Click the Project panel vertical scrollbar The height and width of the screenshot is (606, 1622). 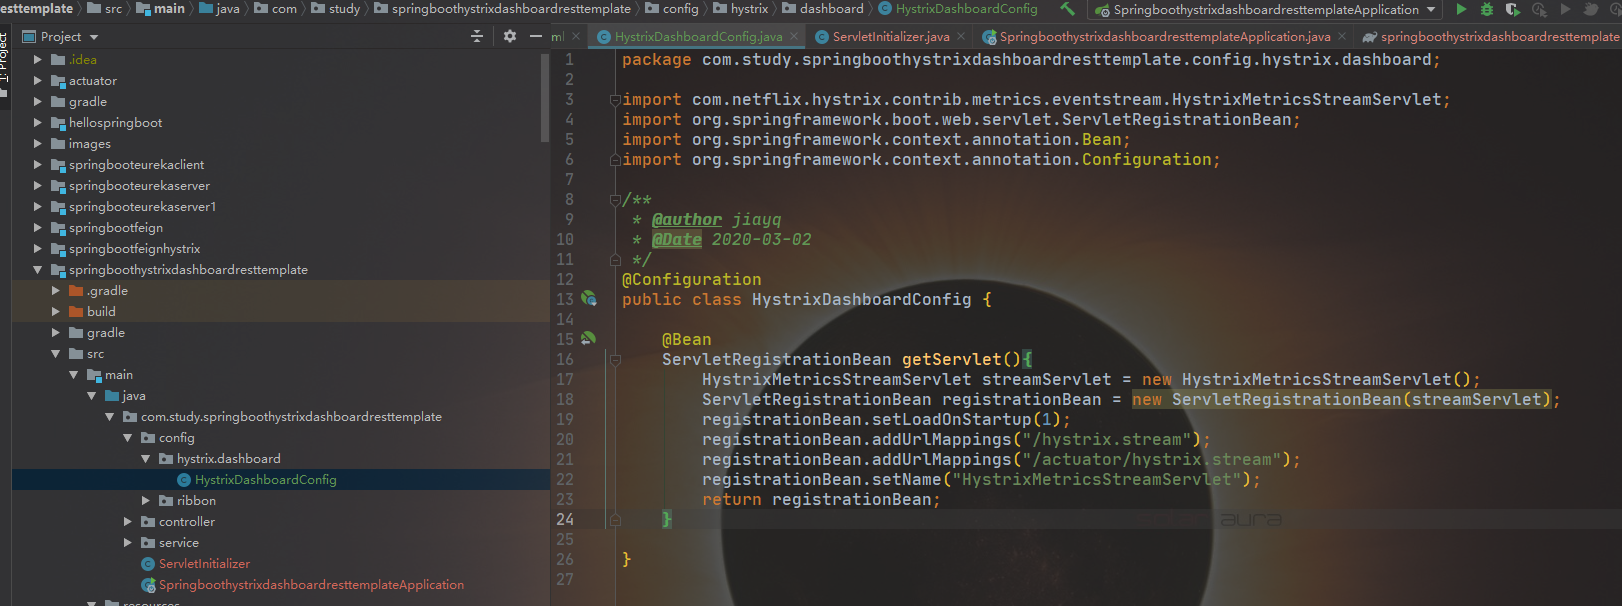coord(545,97)
